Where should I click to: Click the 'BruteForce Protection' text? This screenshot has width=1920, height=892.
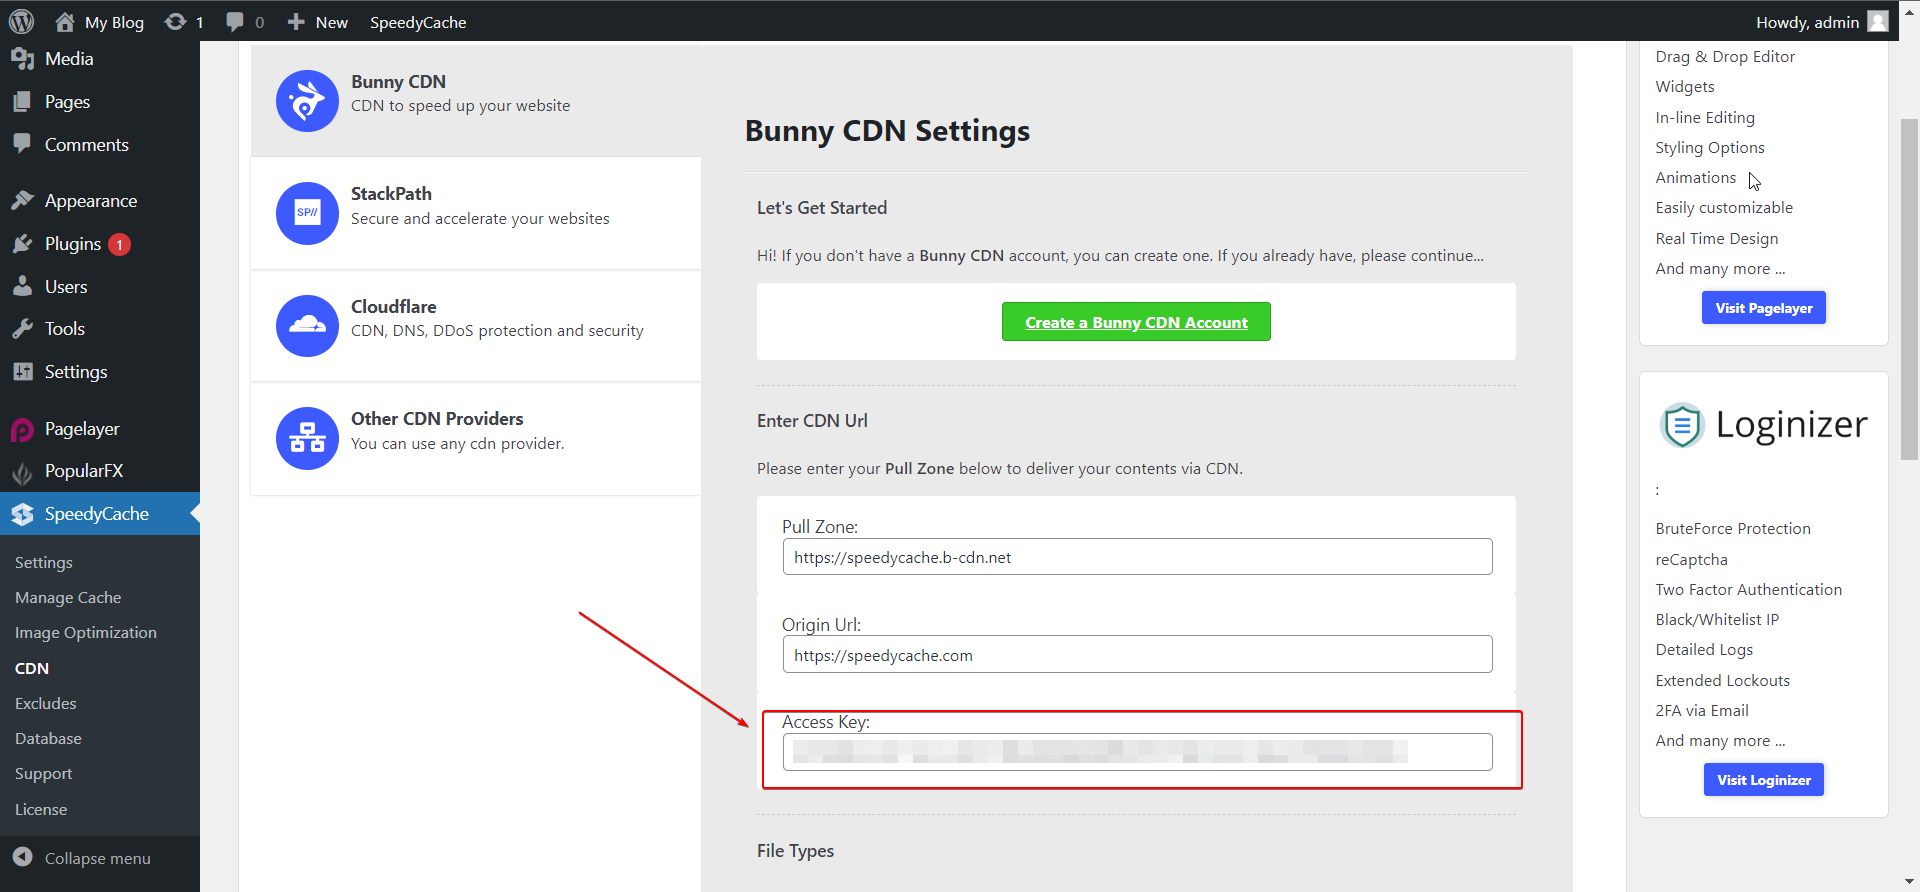pos(1733,528)
